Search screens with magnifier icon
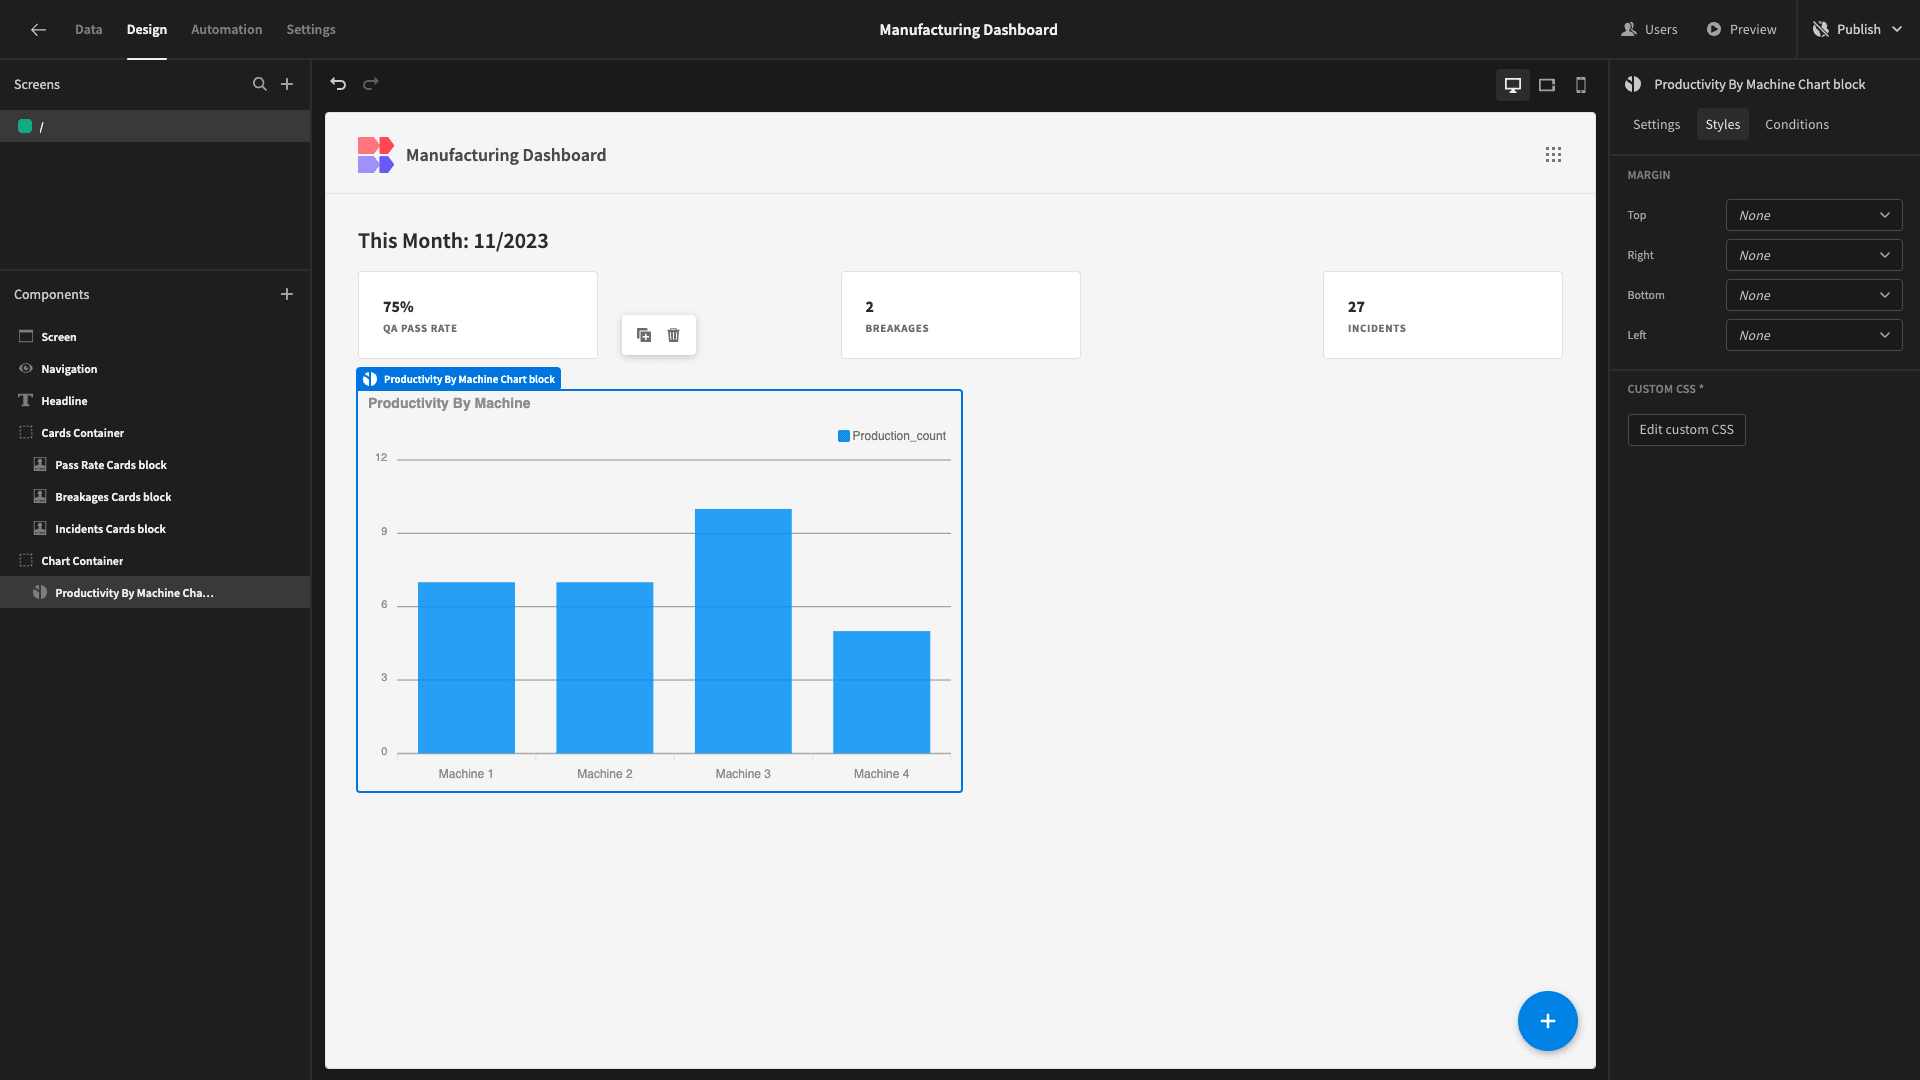The height and width of the screenshot is (1080, 1920). click(x=260, y=84)
